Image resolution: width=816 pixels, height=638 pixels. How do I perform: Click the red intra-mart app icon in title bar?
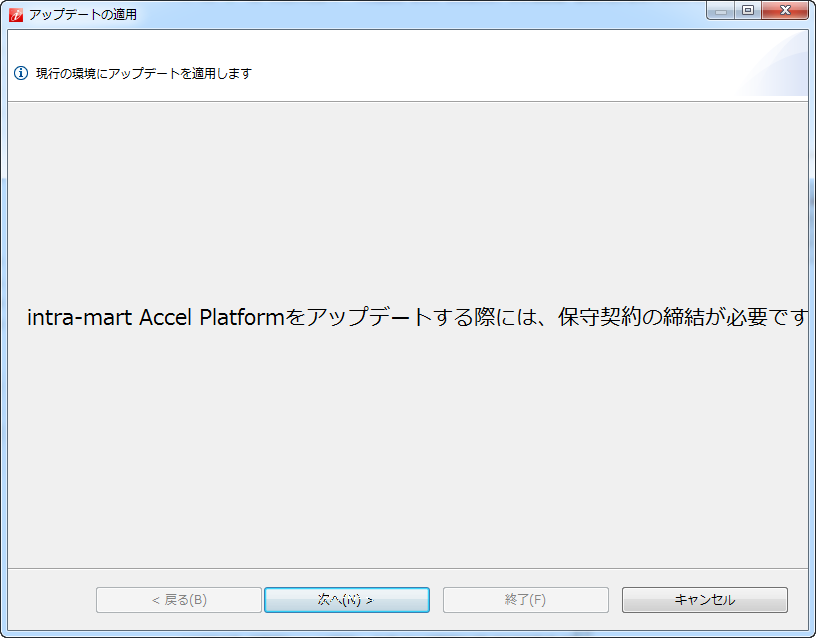point(16,15)
